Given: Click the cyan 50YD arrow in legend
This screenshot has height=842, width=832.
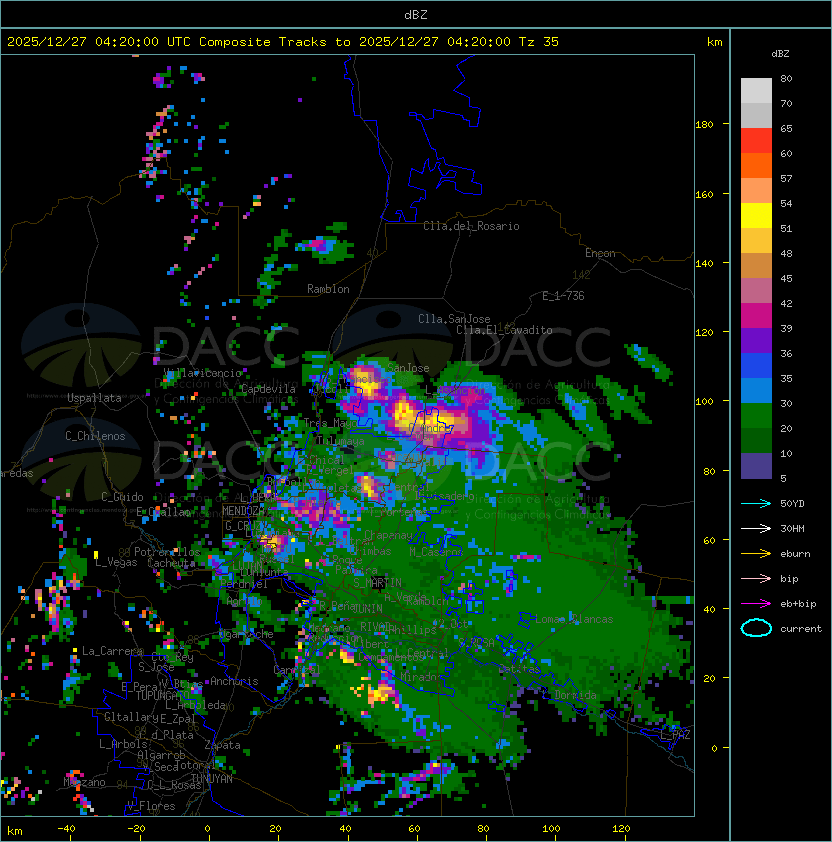Looking at the screenshot, I should (x=756, y=503).
